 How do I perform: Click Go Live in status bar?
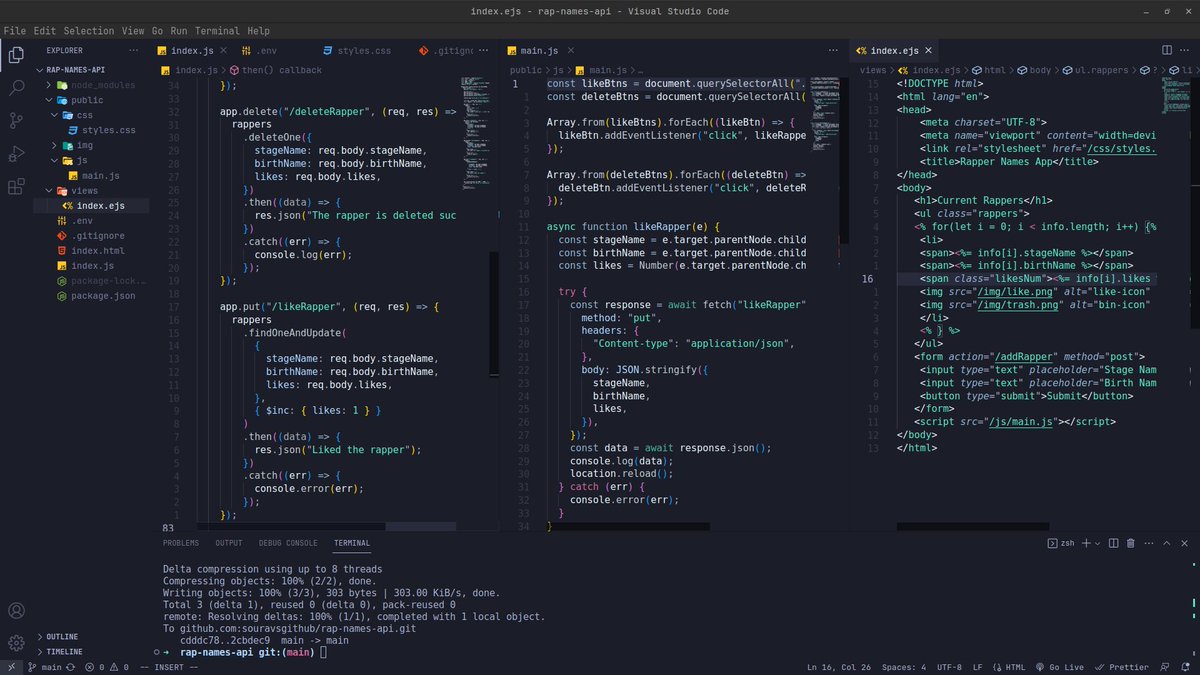click(x=1060, y=667)
